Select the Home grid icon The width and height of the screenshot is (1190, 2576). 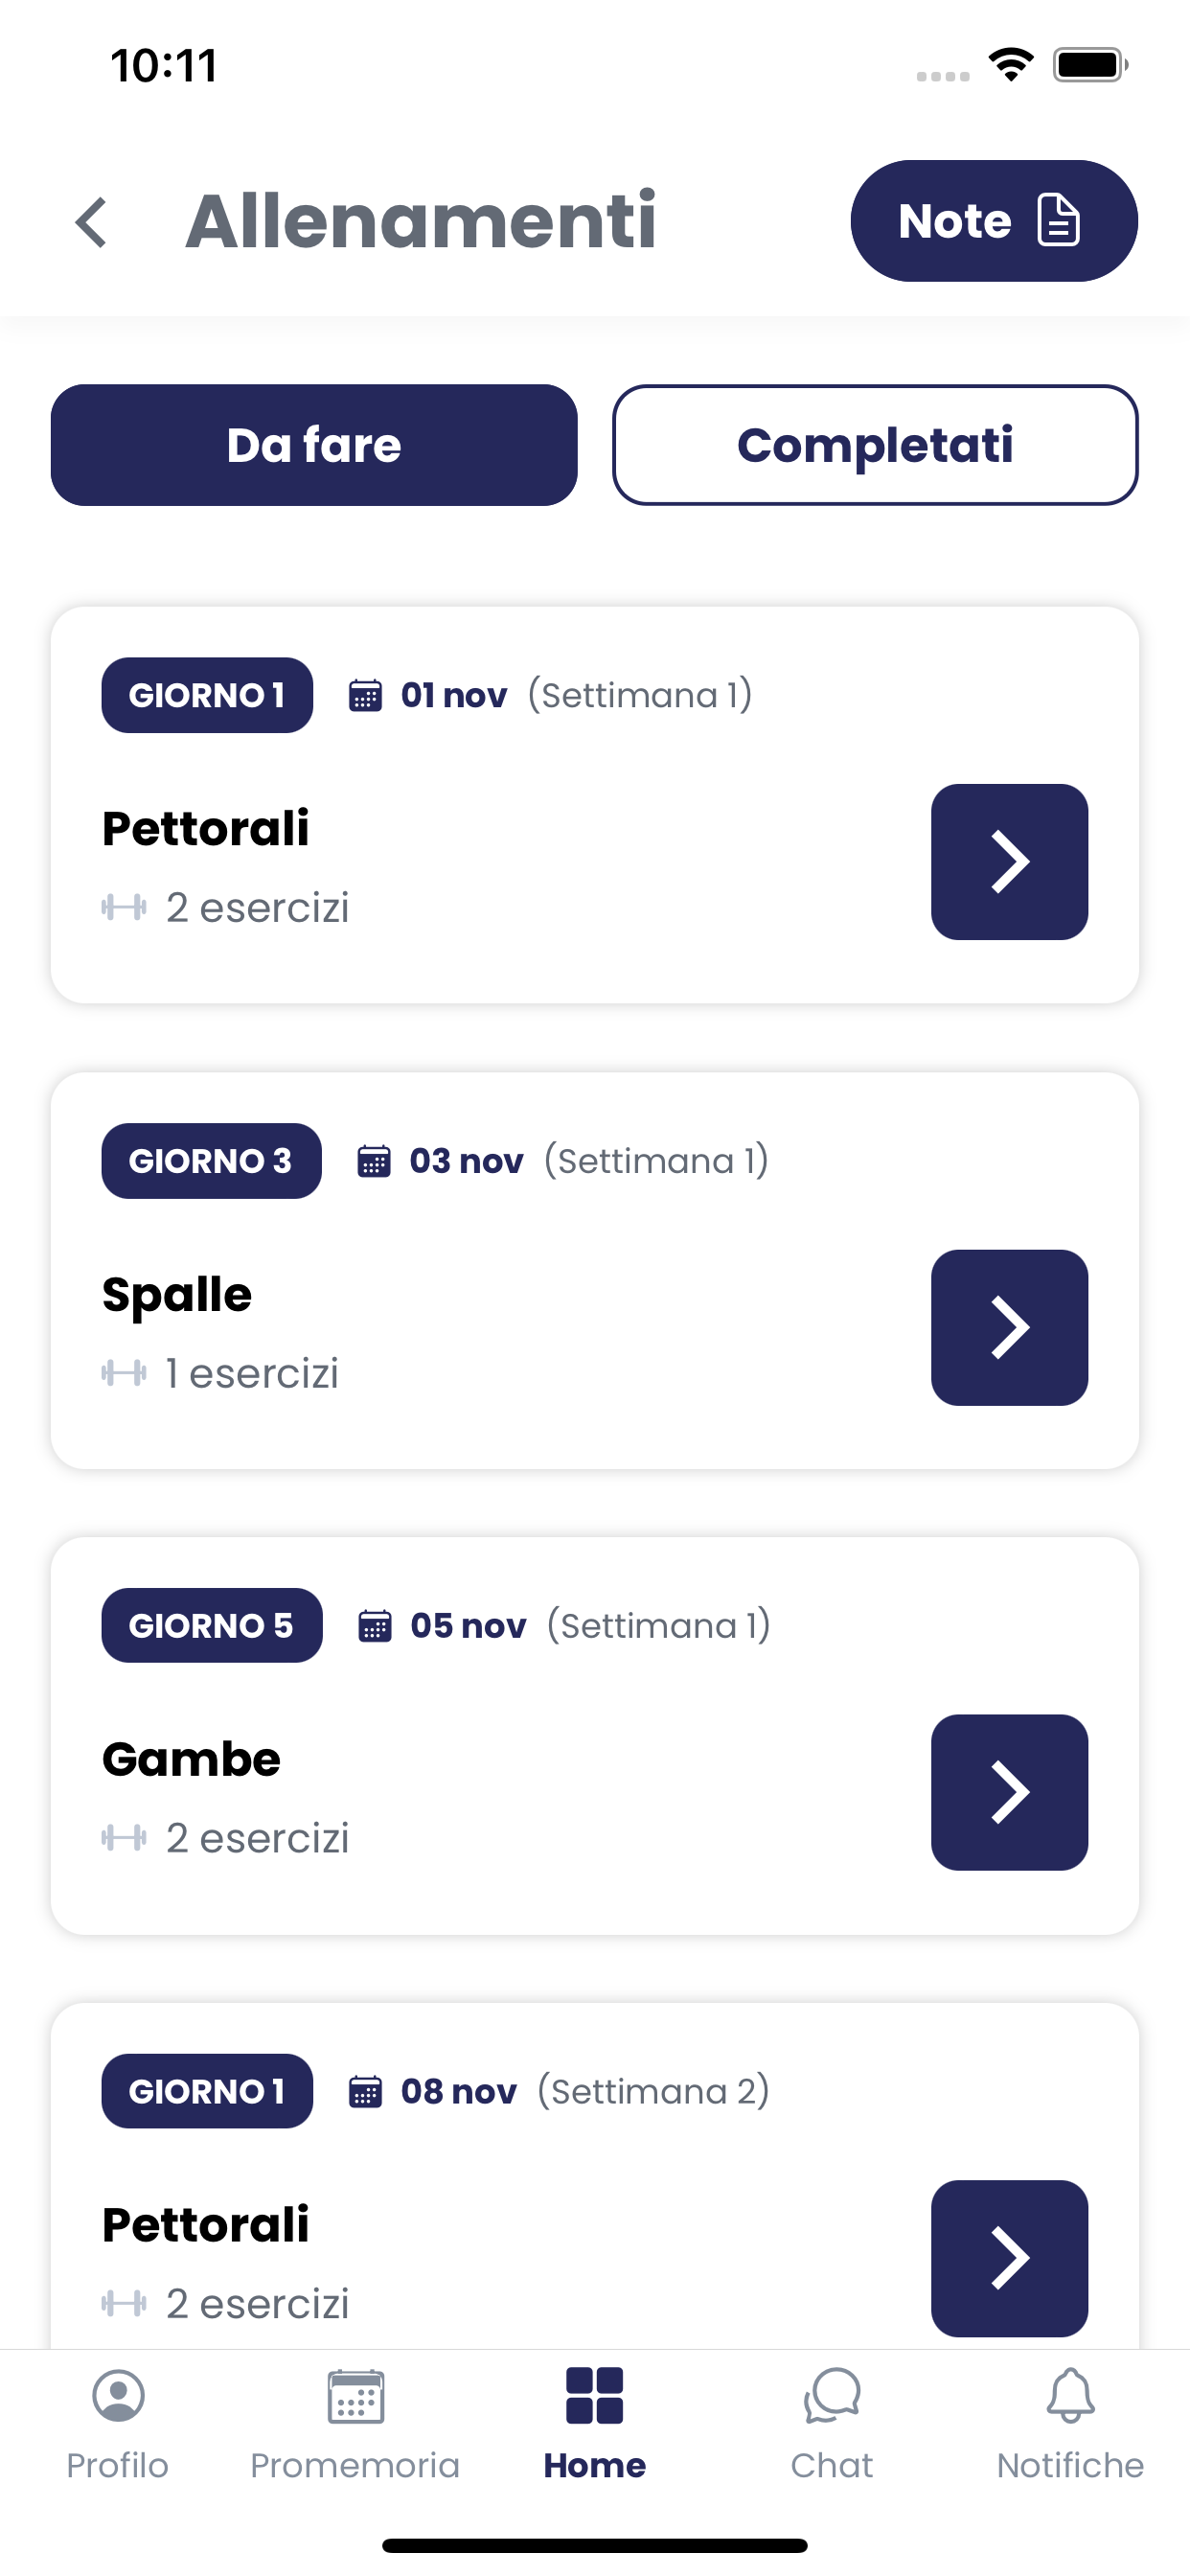[x=594, y=2396]
